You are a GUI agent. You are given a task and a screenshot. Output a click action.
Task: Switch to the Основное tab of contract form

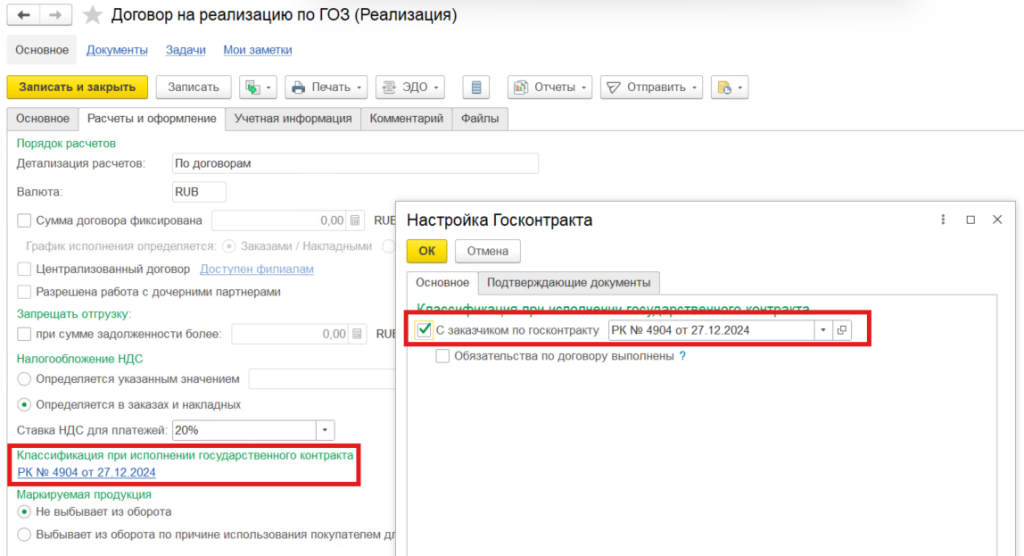coord(42,118)
